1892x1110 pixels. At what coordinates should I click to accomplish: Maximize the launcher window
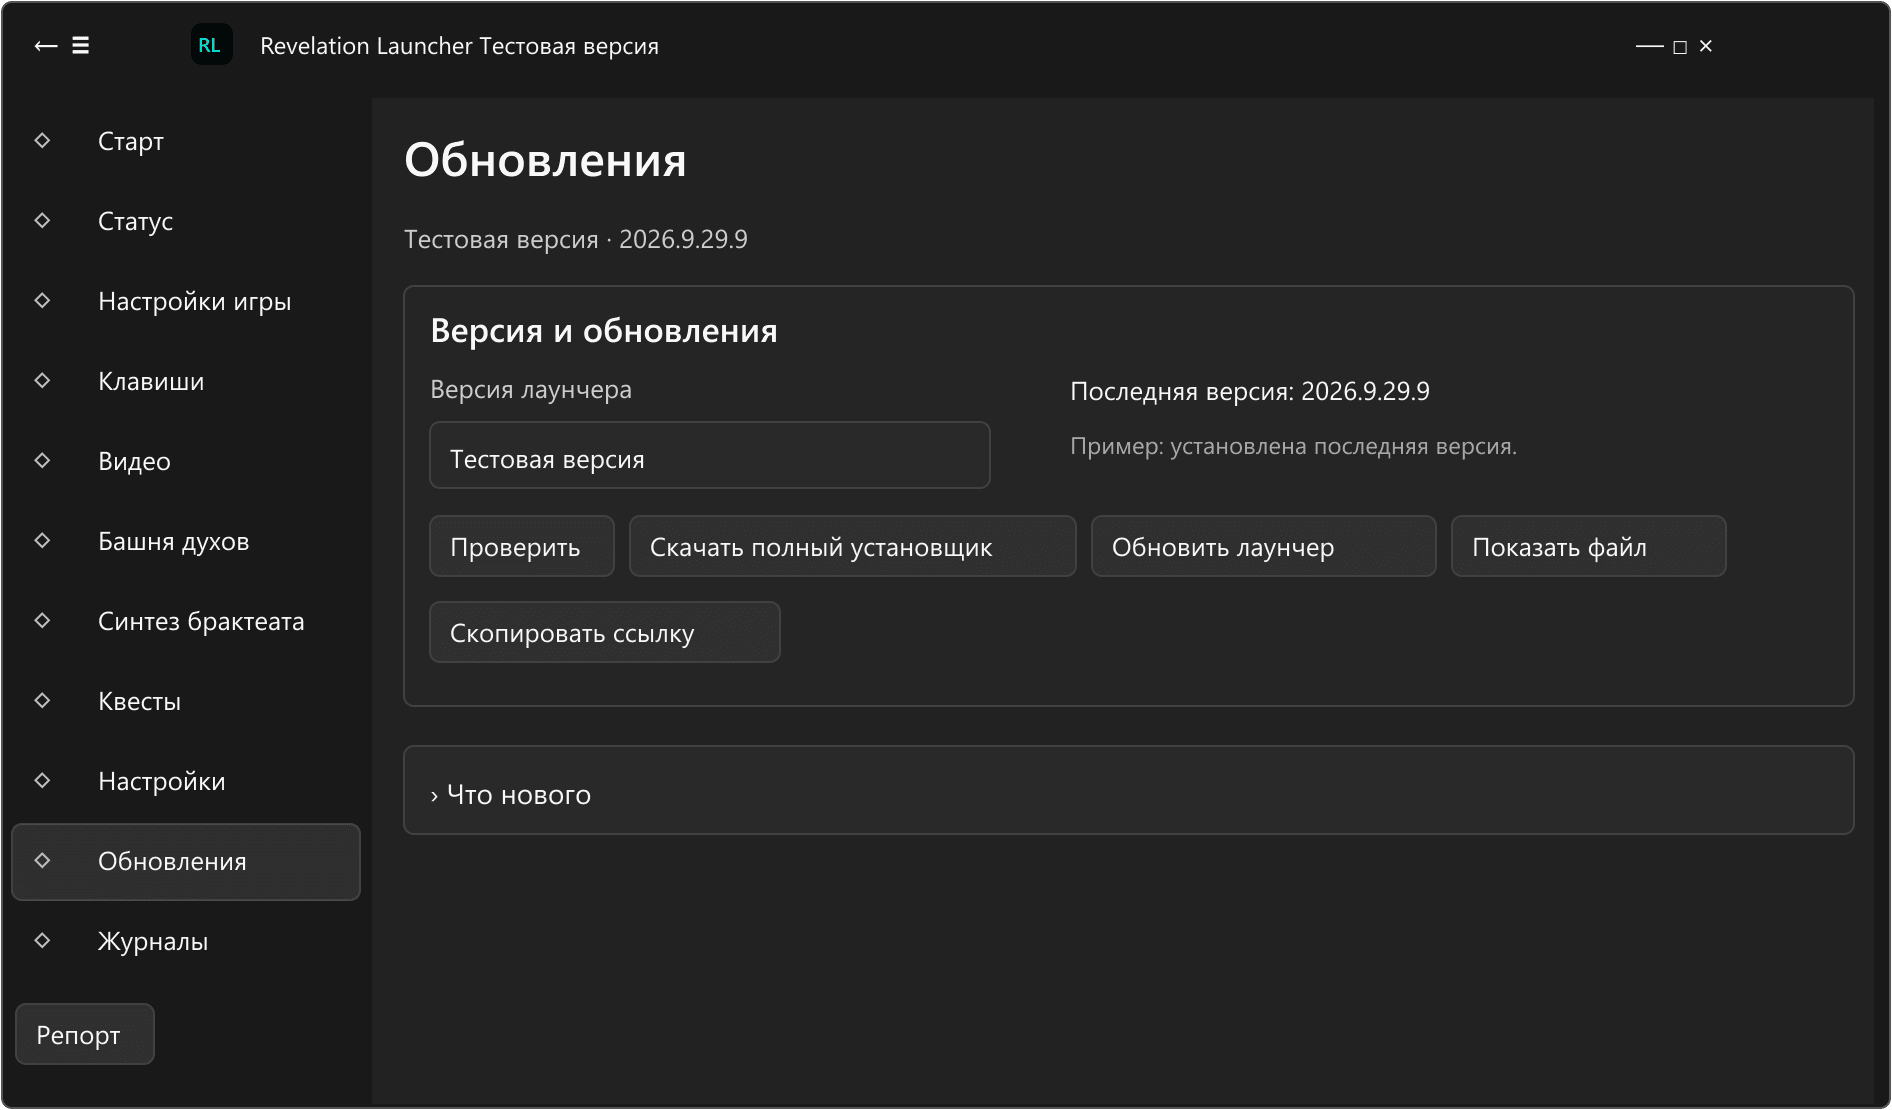[1680, 47]
